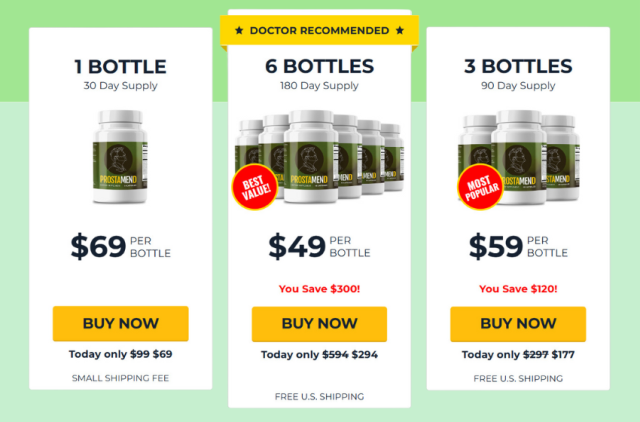Click the 3 BOTTLES heading
640x422 pixels.
tap(518, 66)
